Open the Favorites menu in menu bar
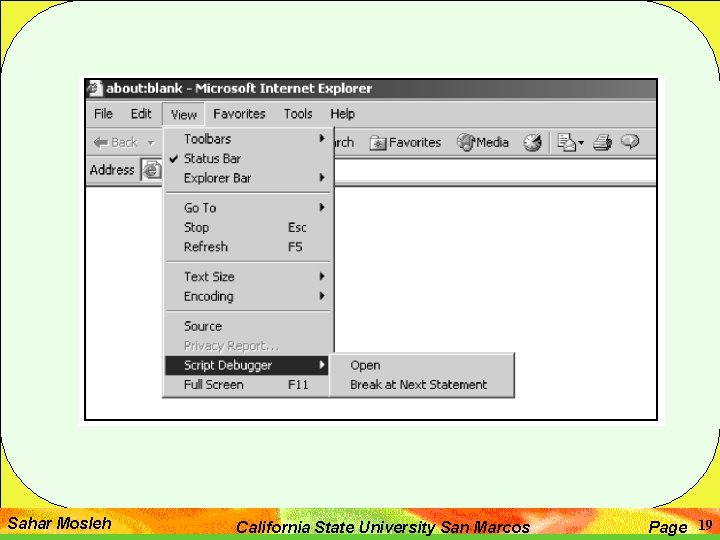This screenshot has height=540, width=720. pos(239,114)
